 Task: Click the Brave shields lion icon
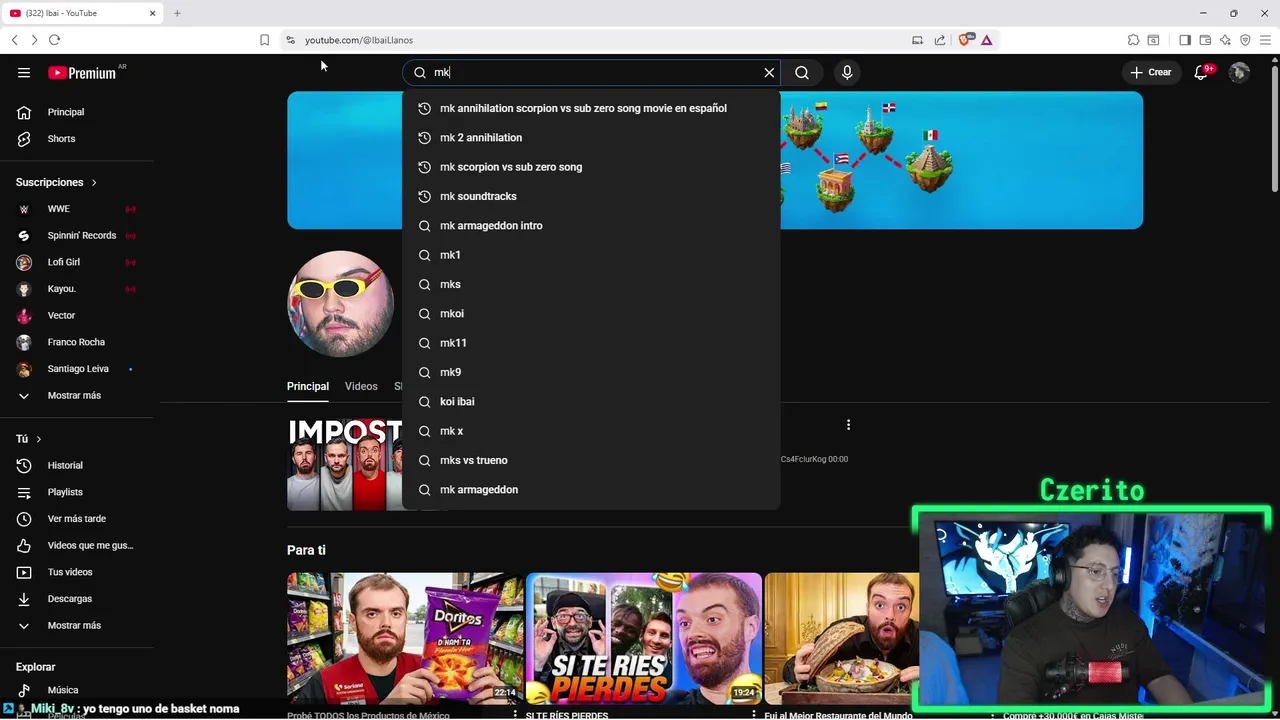964,40
